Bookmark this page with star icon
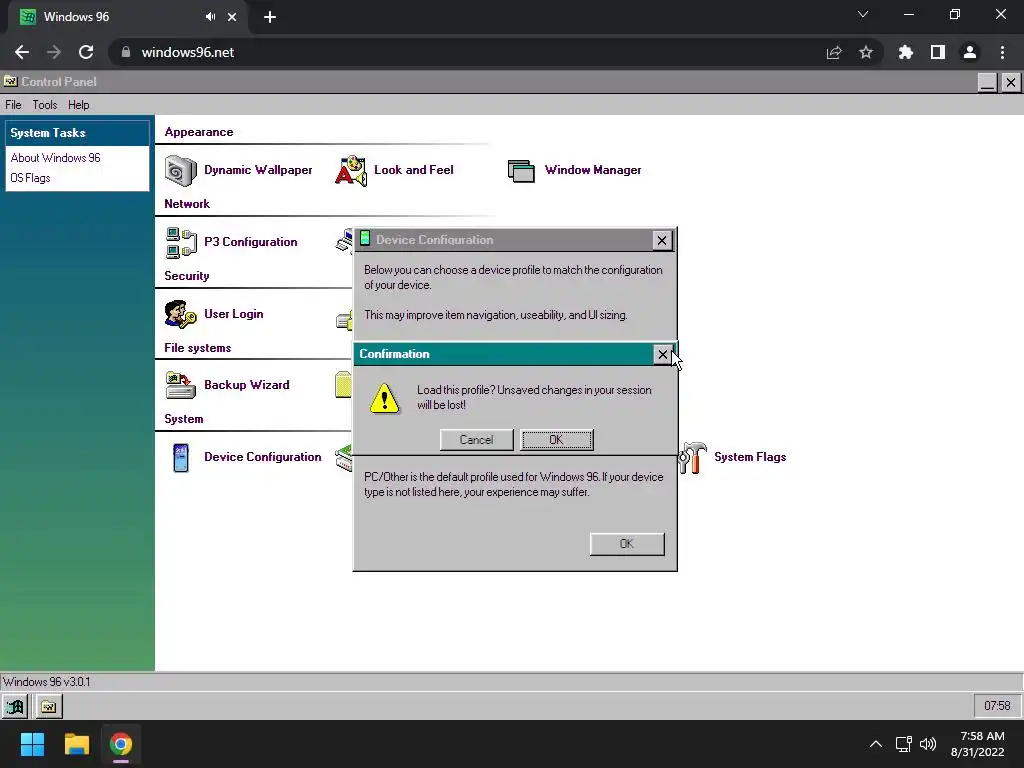 click(x=866, y=52)
